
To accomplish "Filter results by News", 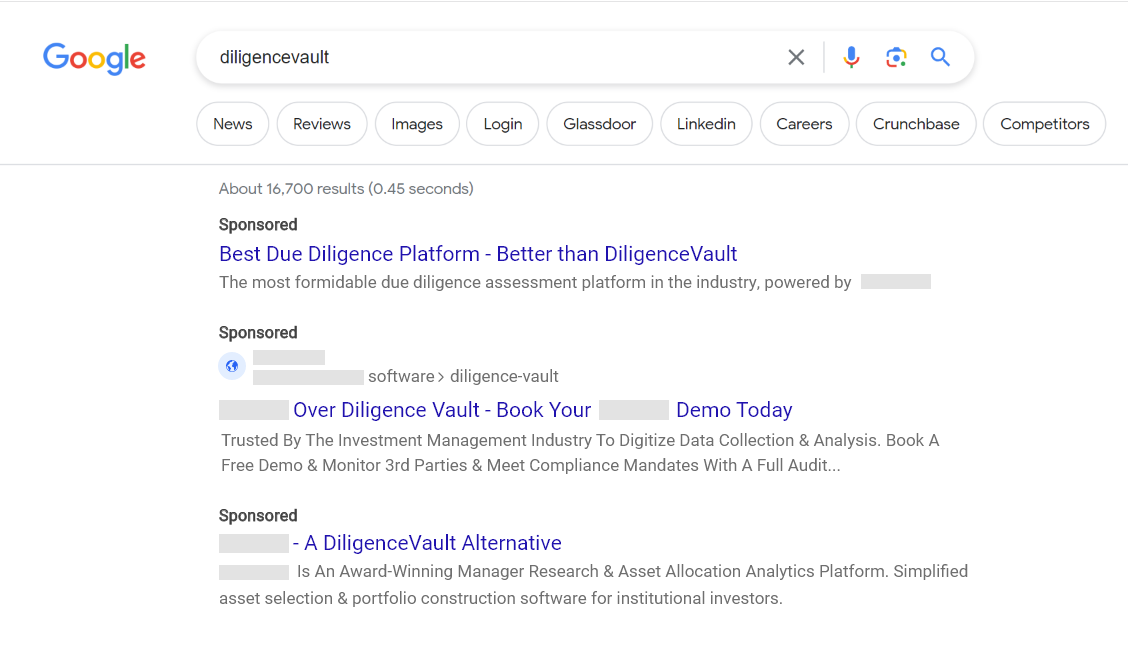I will point(232,123).
